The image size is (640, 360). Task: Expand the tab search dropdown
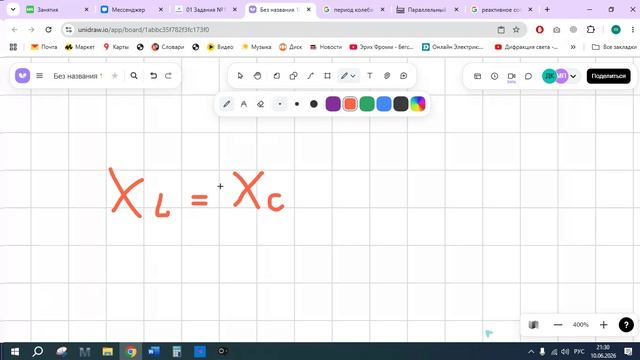coord(13,9)
